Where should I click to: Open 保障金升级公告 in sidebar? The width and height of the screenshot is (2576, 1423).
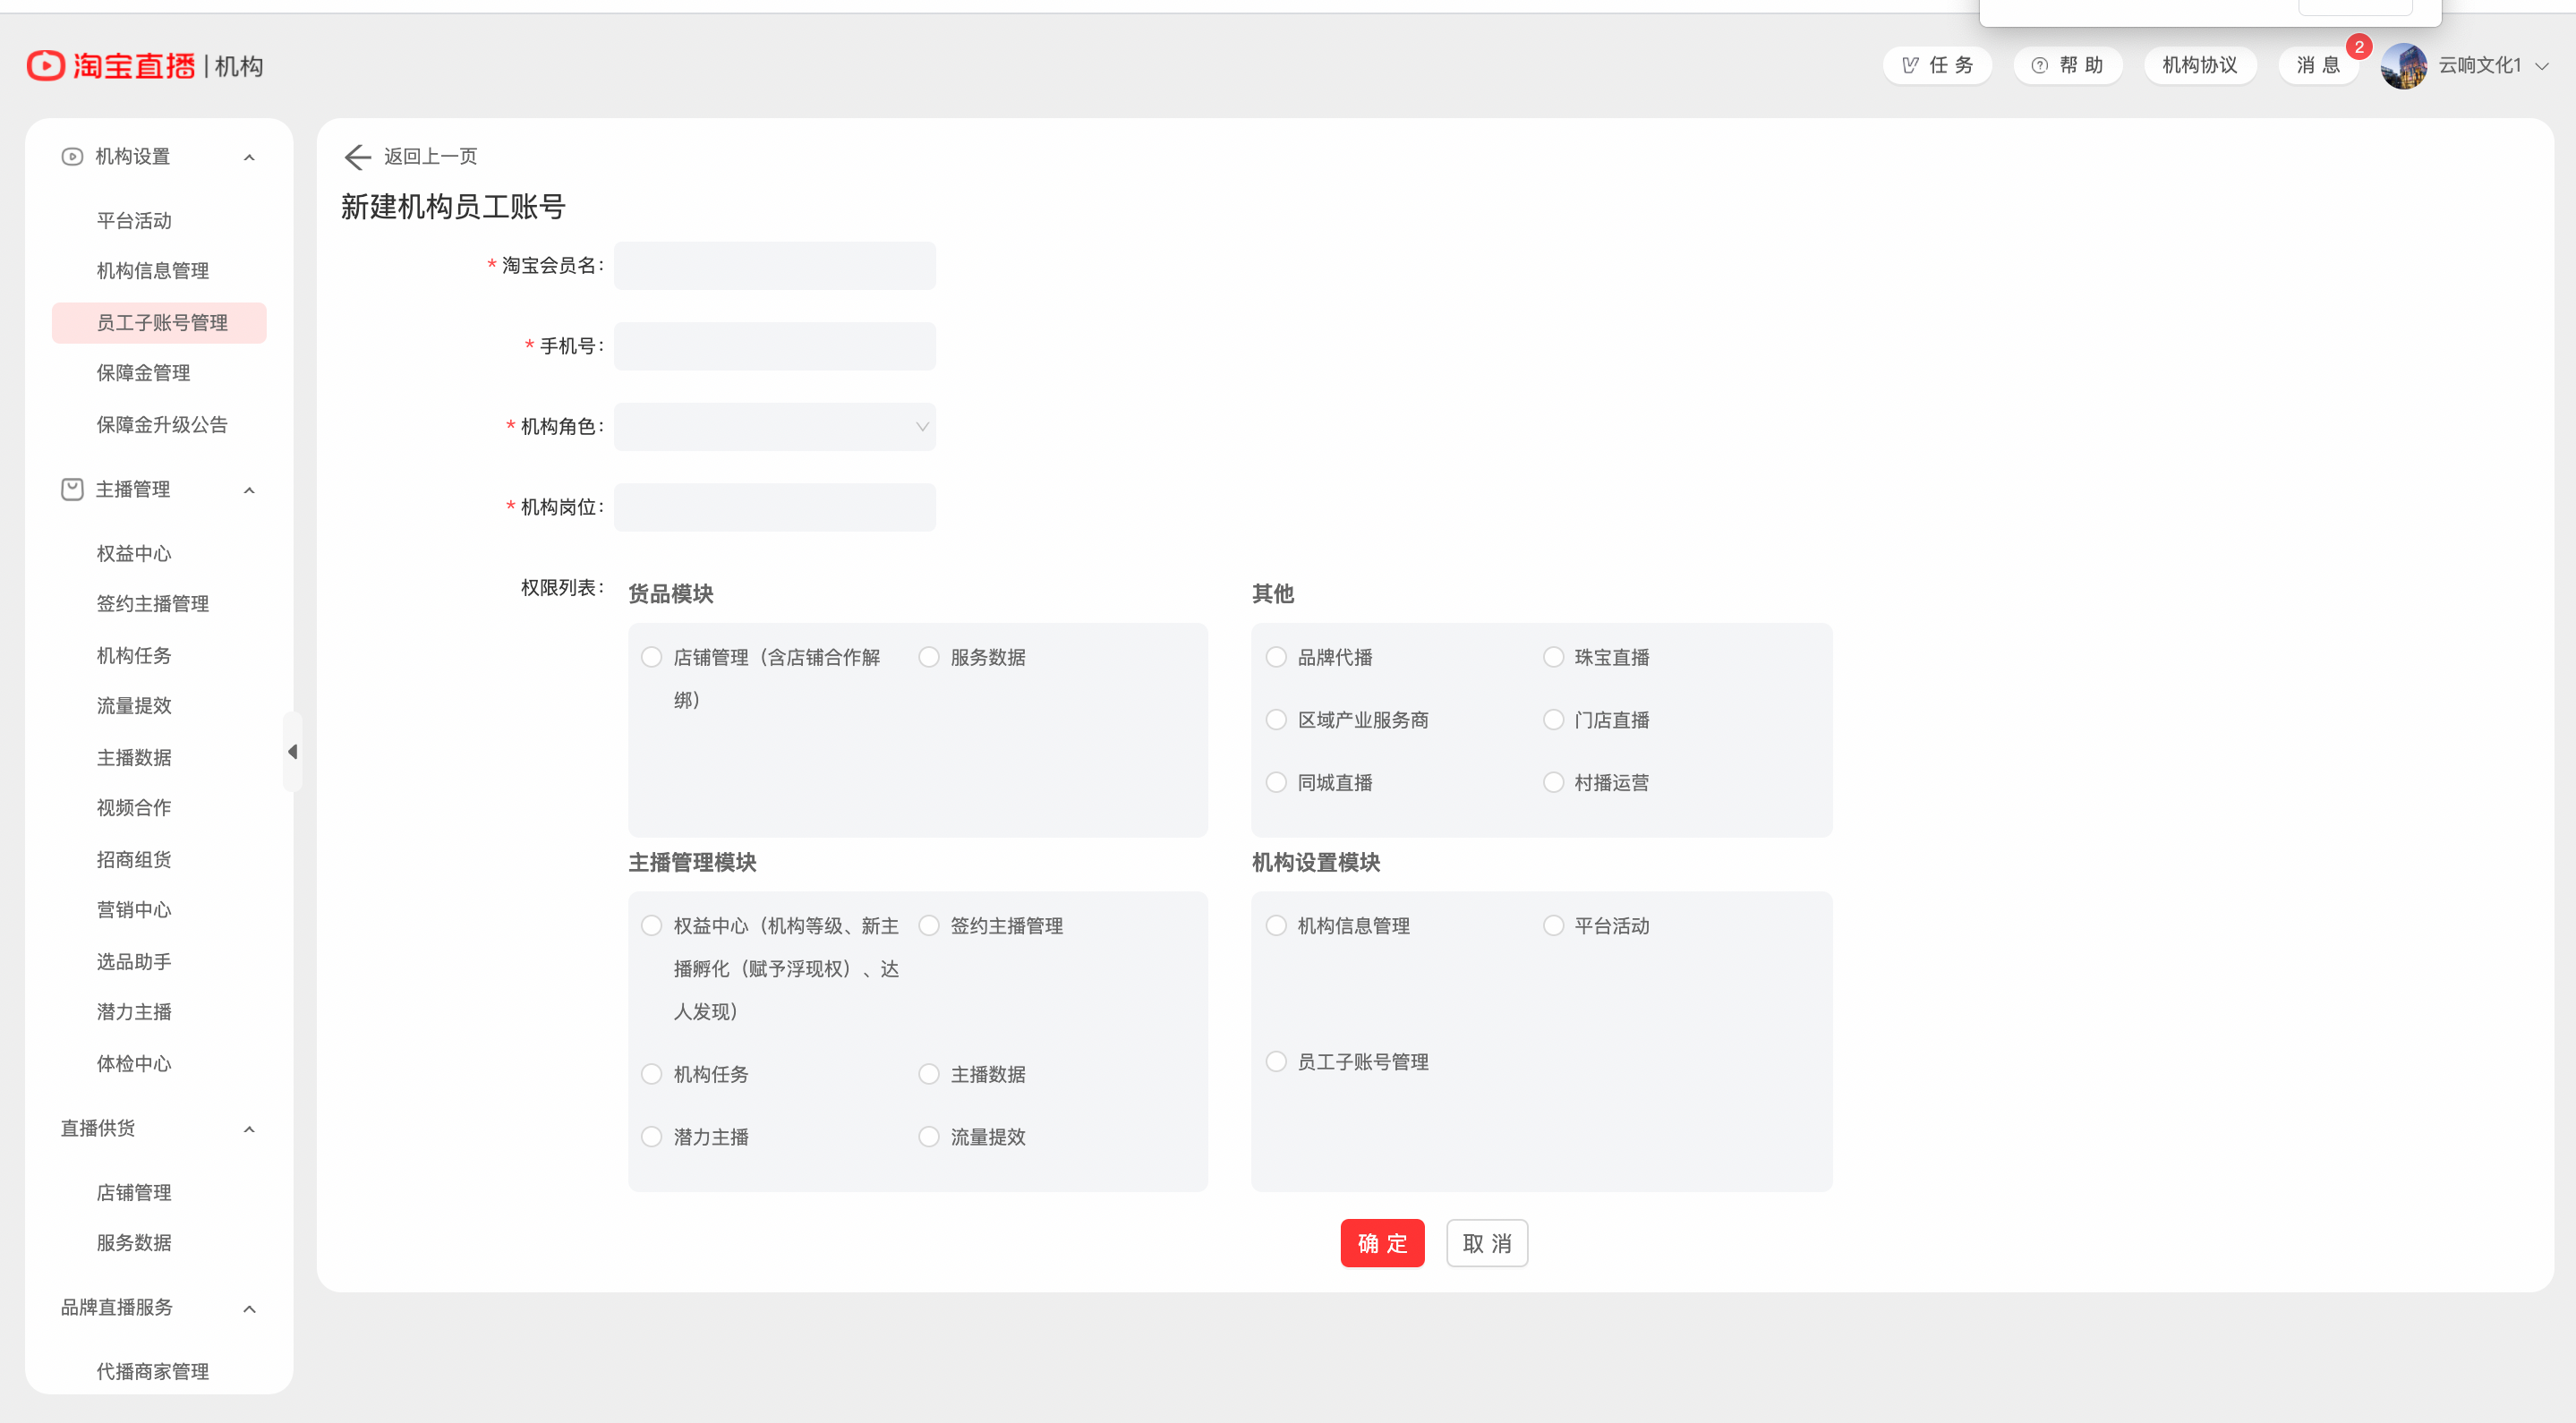[x=162, y=425]
